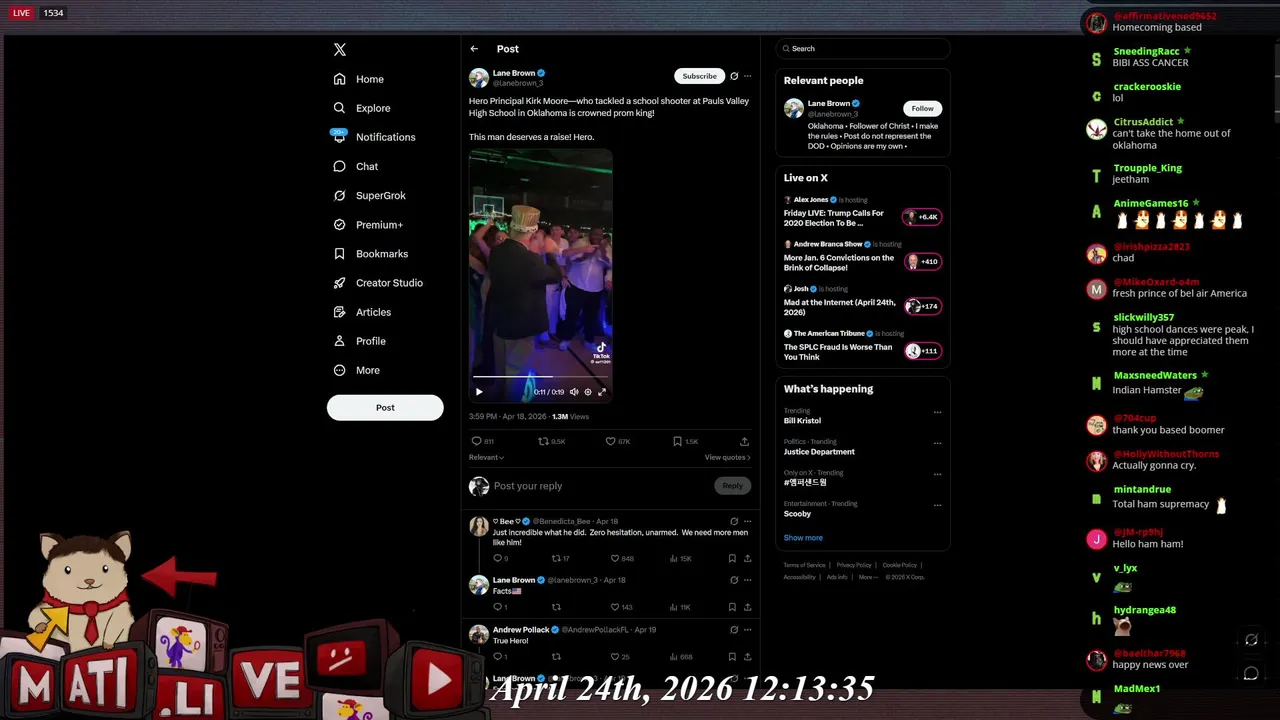The height and width of the screenshot is (720, 1280).
Task: Open Notifications in the sidebar
Action: click(x=374, y=137)
